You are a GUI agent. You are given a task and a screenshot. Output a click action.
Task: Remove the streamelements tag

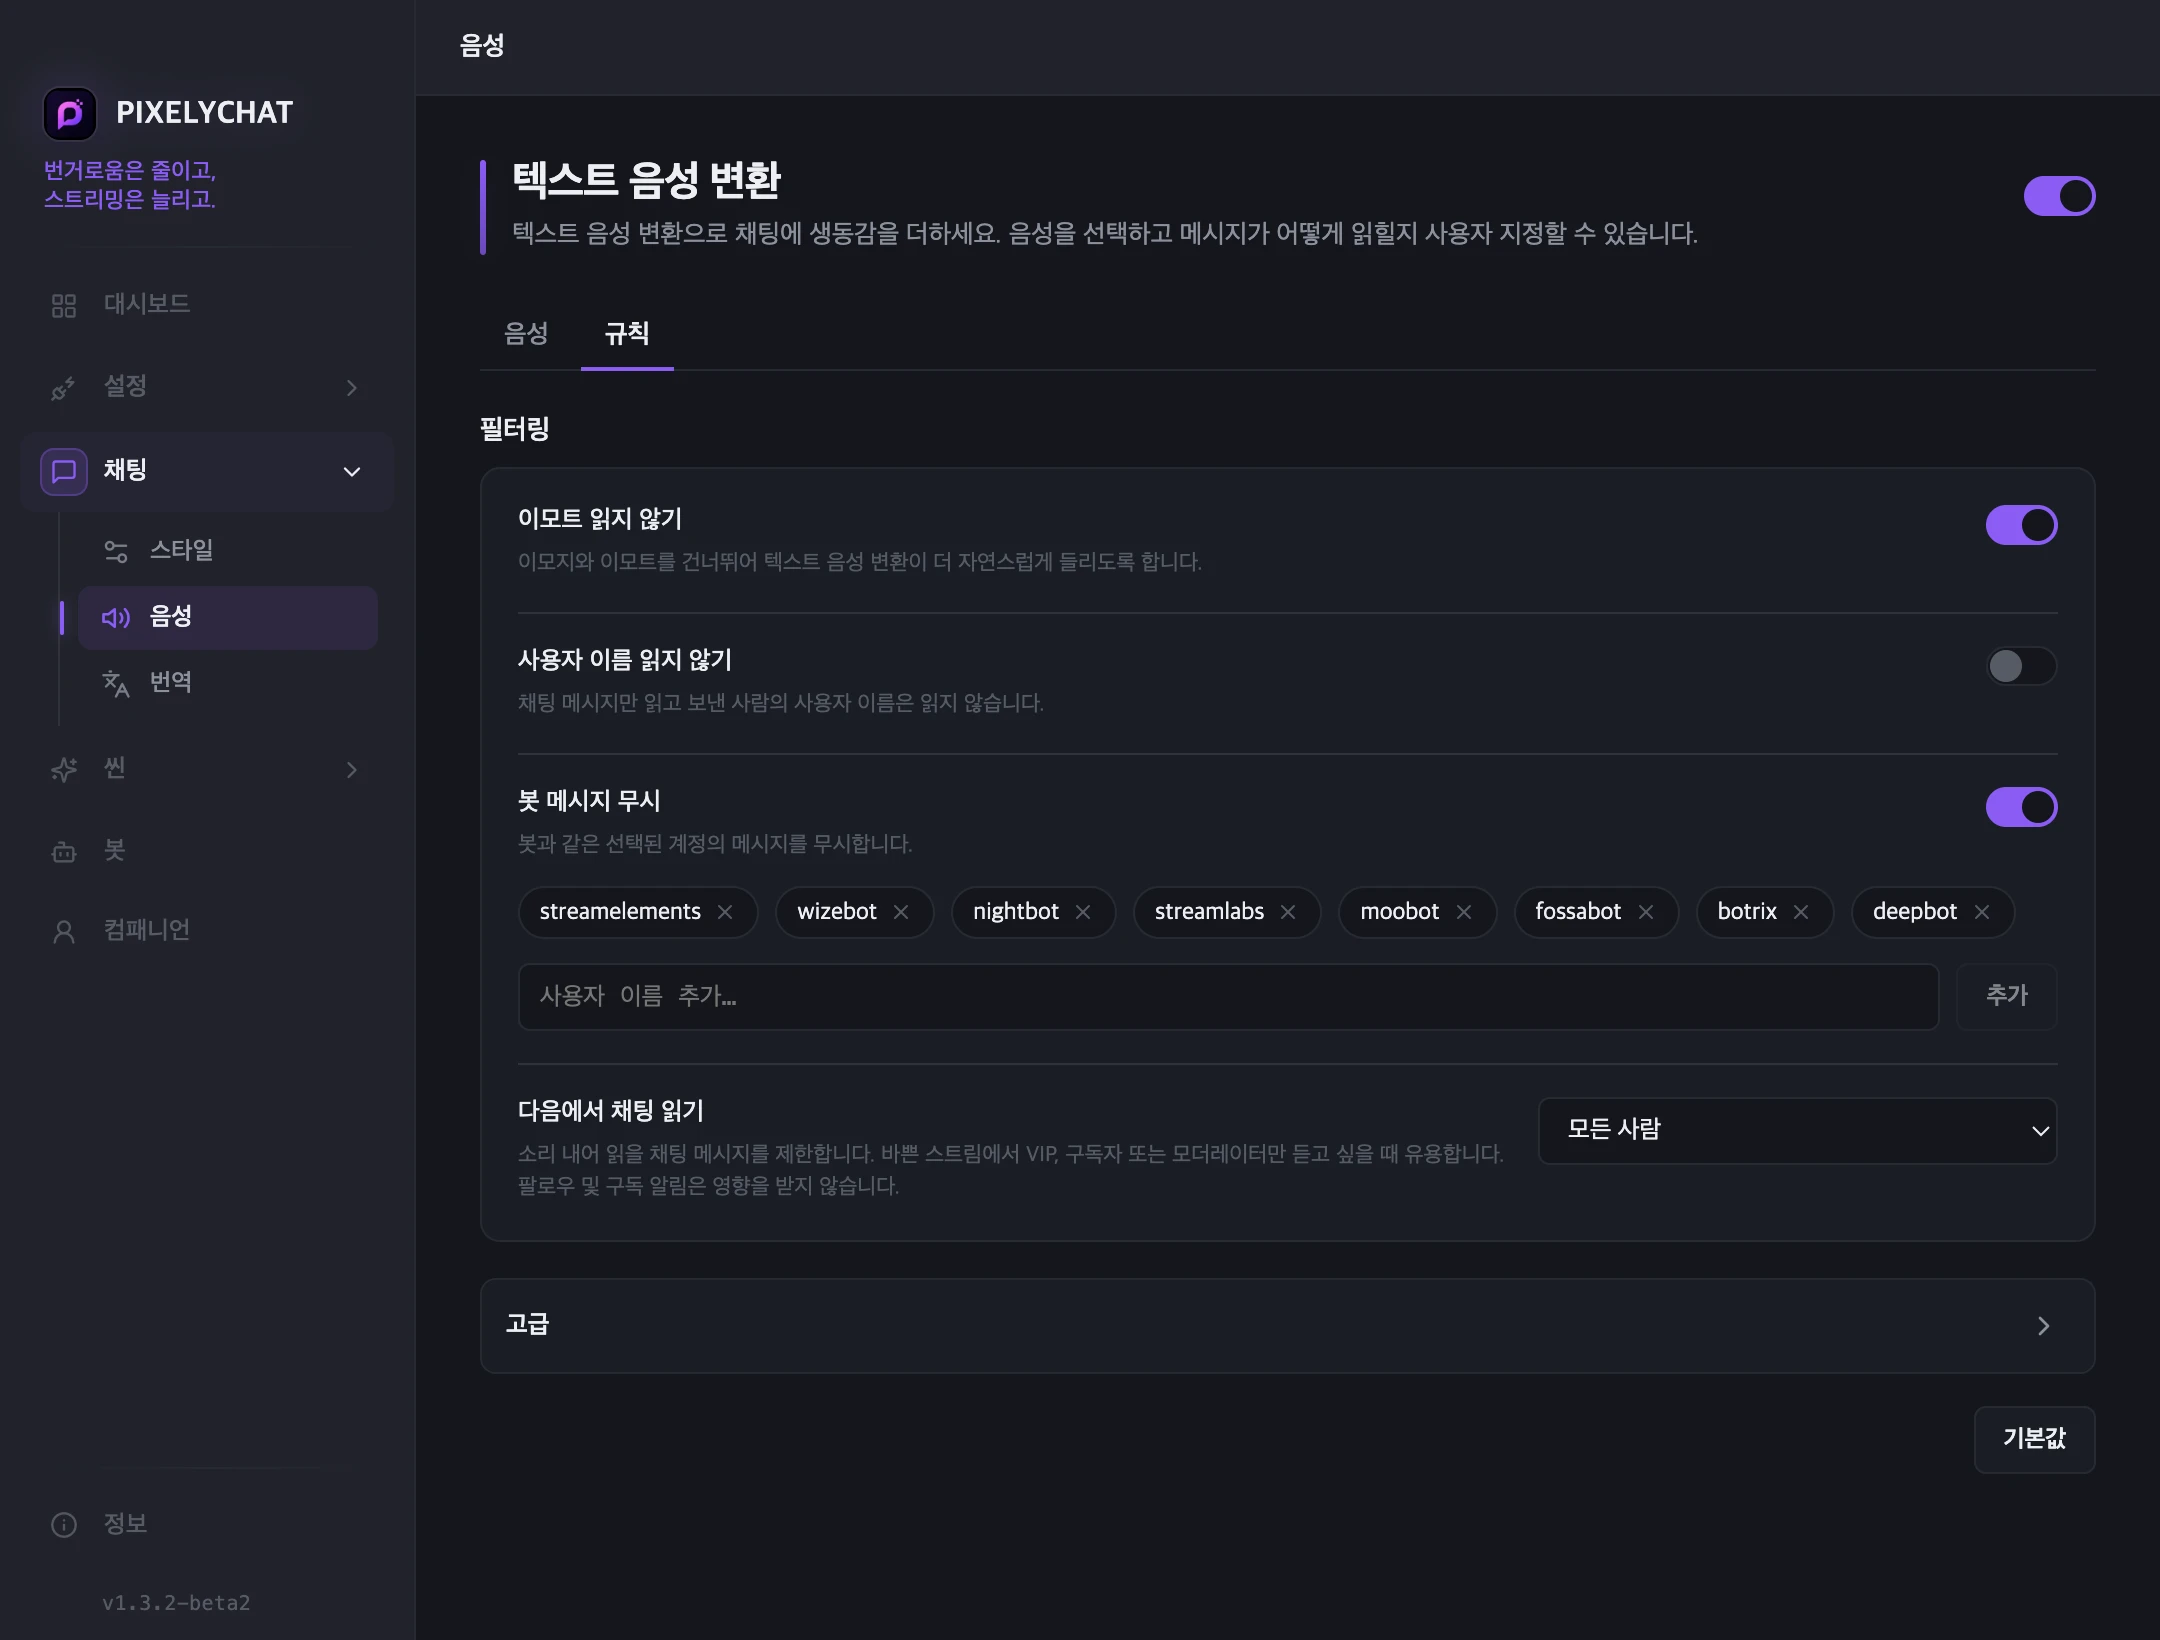[725, 912]
